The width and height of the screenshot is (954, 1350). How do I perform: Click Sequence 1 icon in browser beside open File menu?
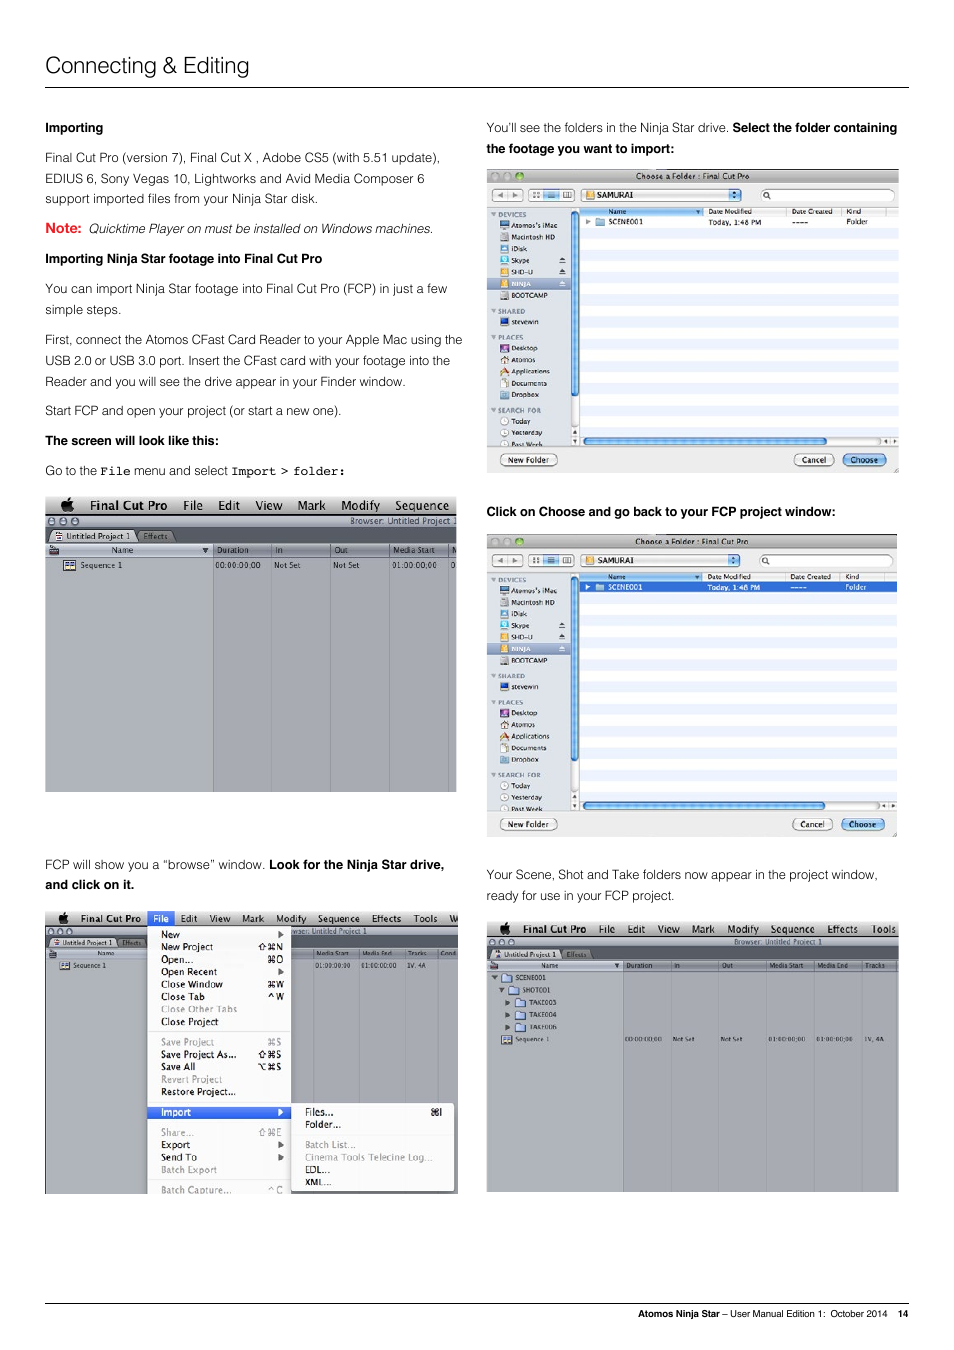click(x=64, y=965)
